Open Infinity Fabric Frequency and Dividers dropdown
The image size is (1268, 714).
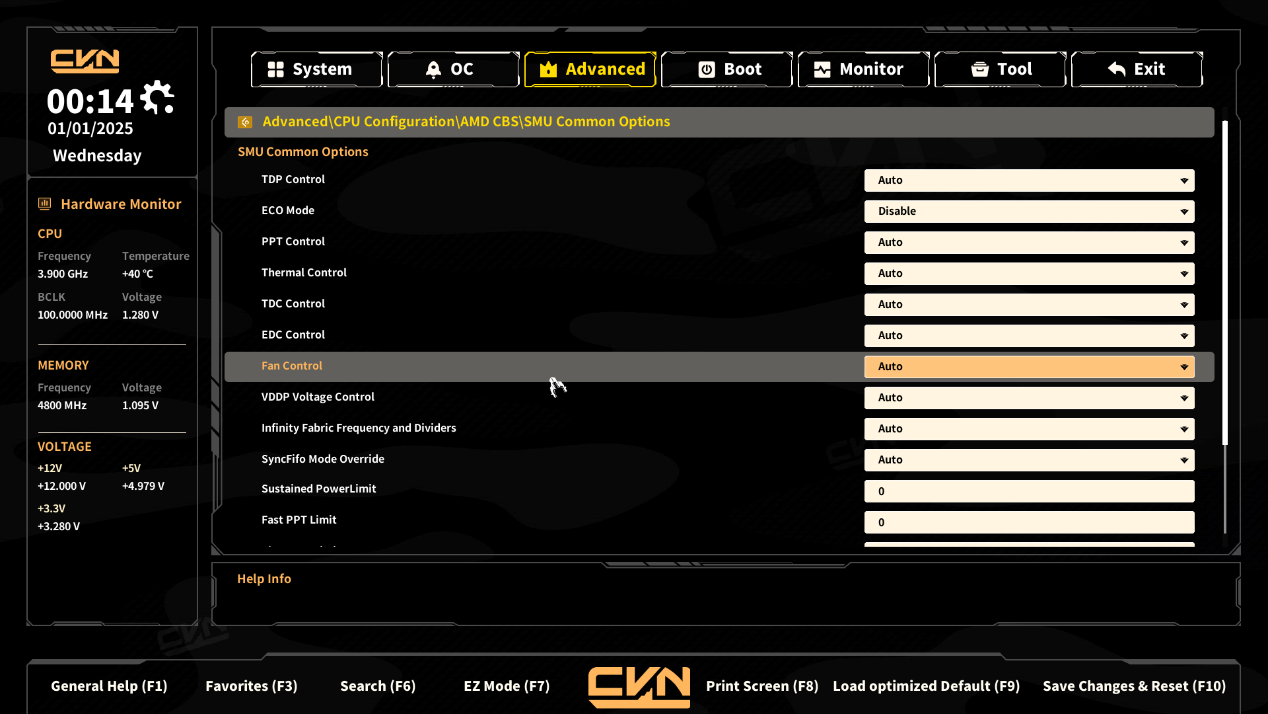coord(1029,429)
